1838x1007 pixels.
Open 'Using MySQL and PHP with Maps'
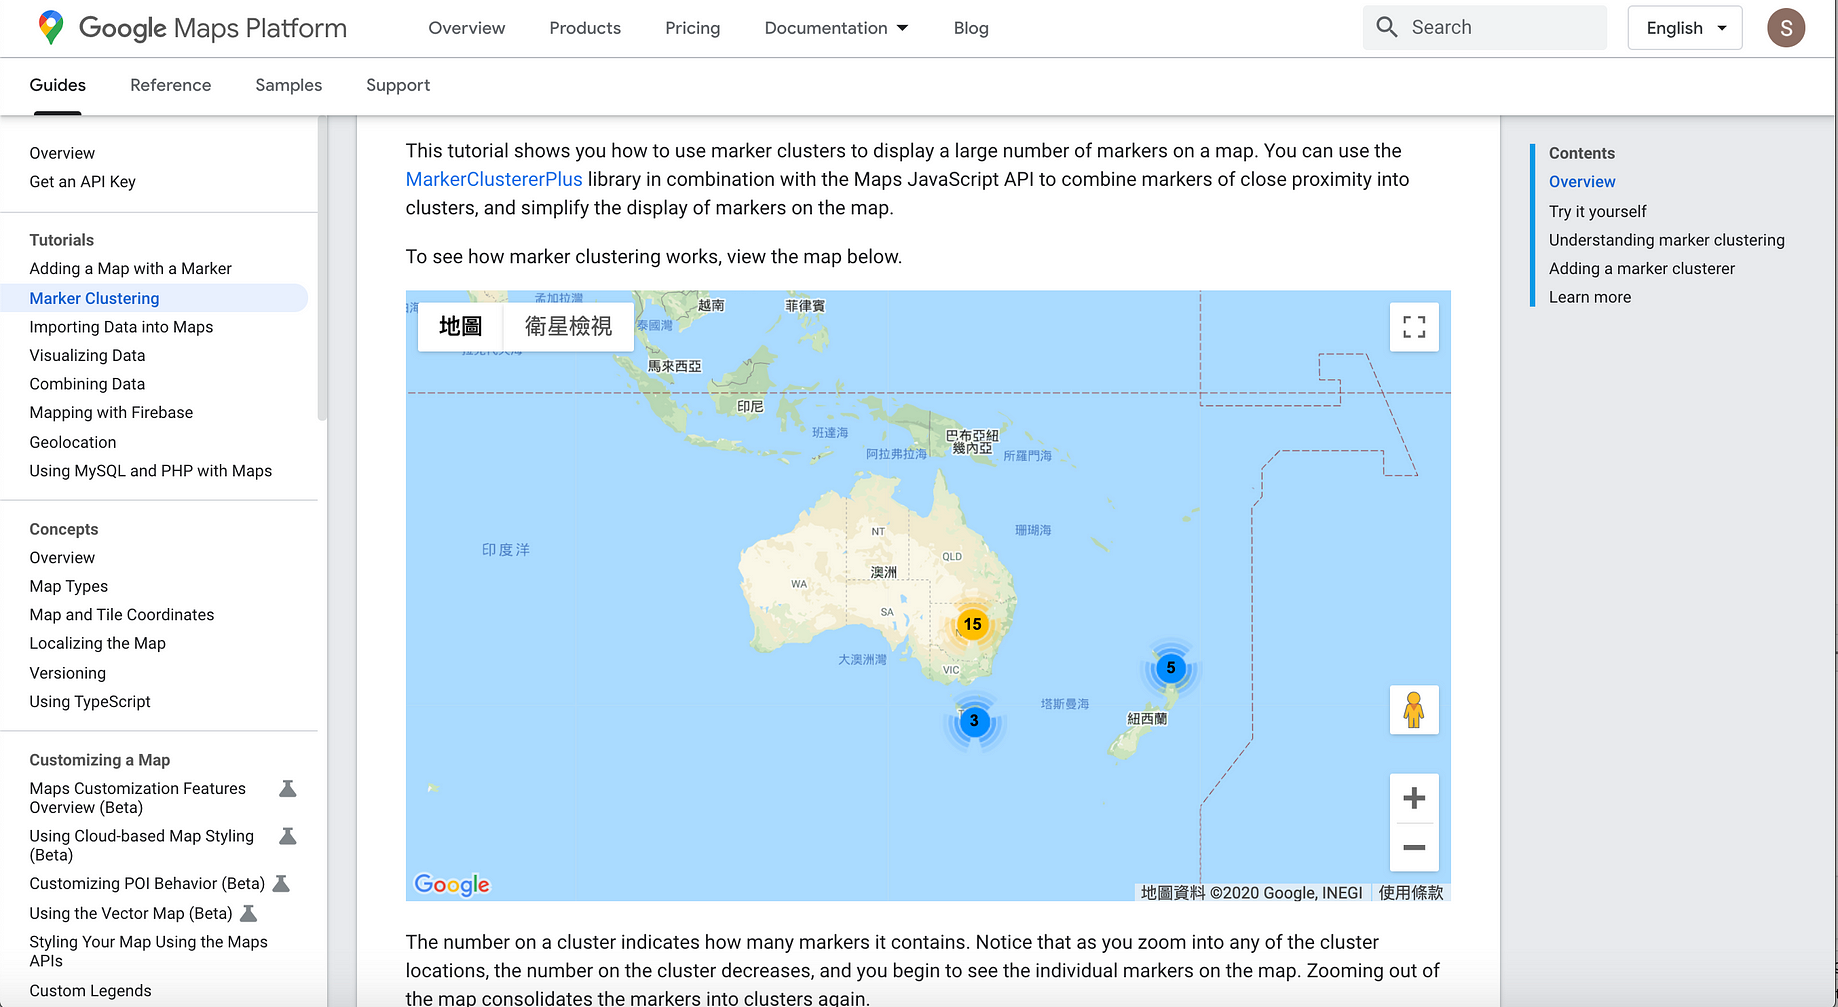point(151,471)
